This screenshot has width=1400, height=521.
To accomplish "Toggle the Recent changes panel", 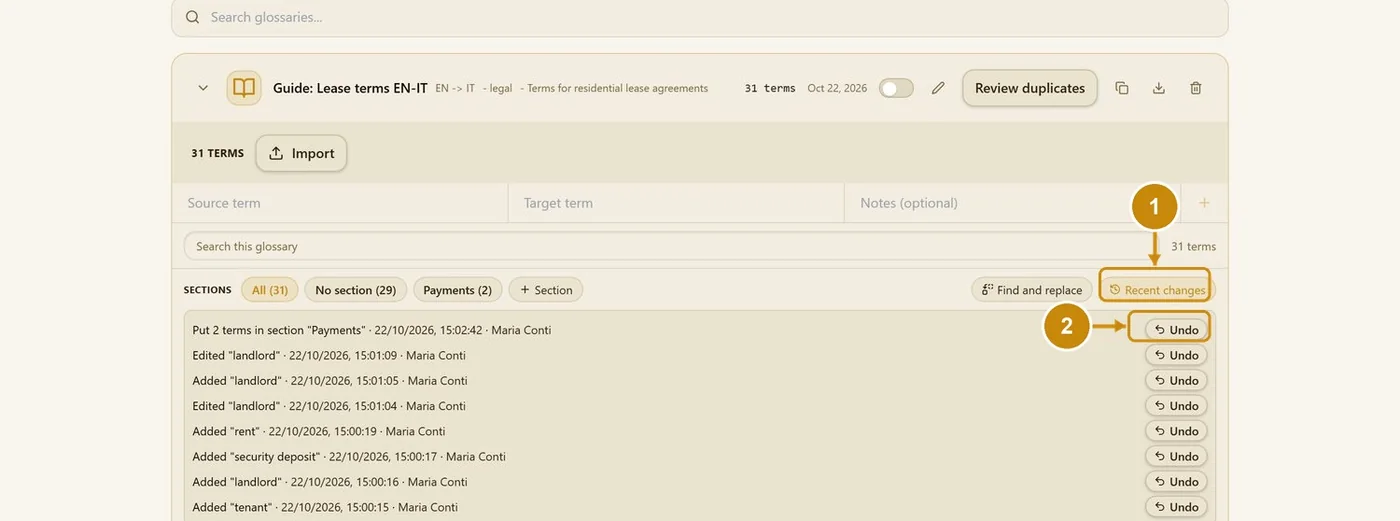I will pyautogui.click(x=1156, y=290).
